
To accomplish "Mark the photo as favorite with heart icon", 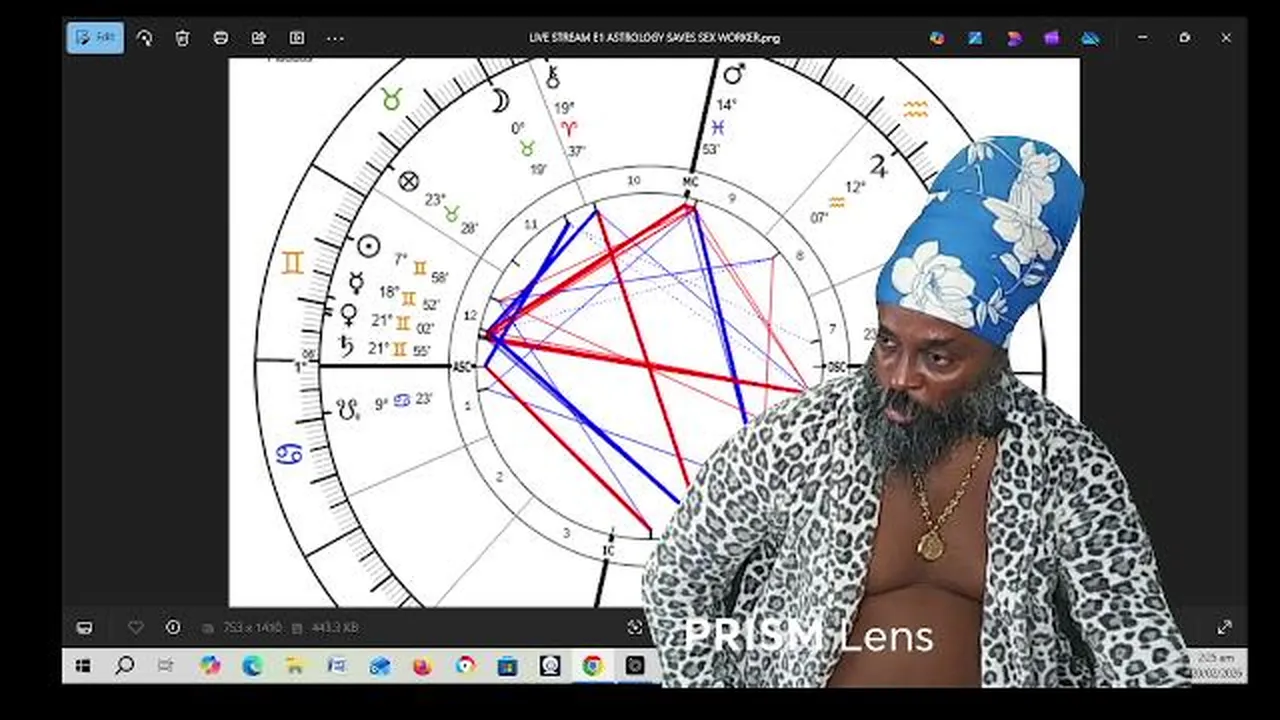I will 136,628.
